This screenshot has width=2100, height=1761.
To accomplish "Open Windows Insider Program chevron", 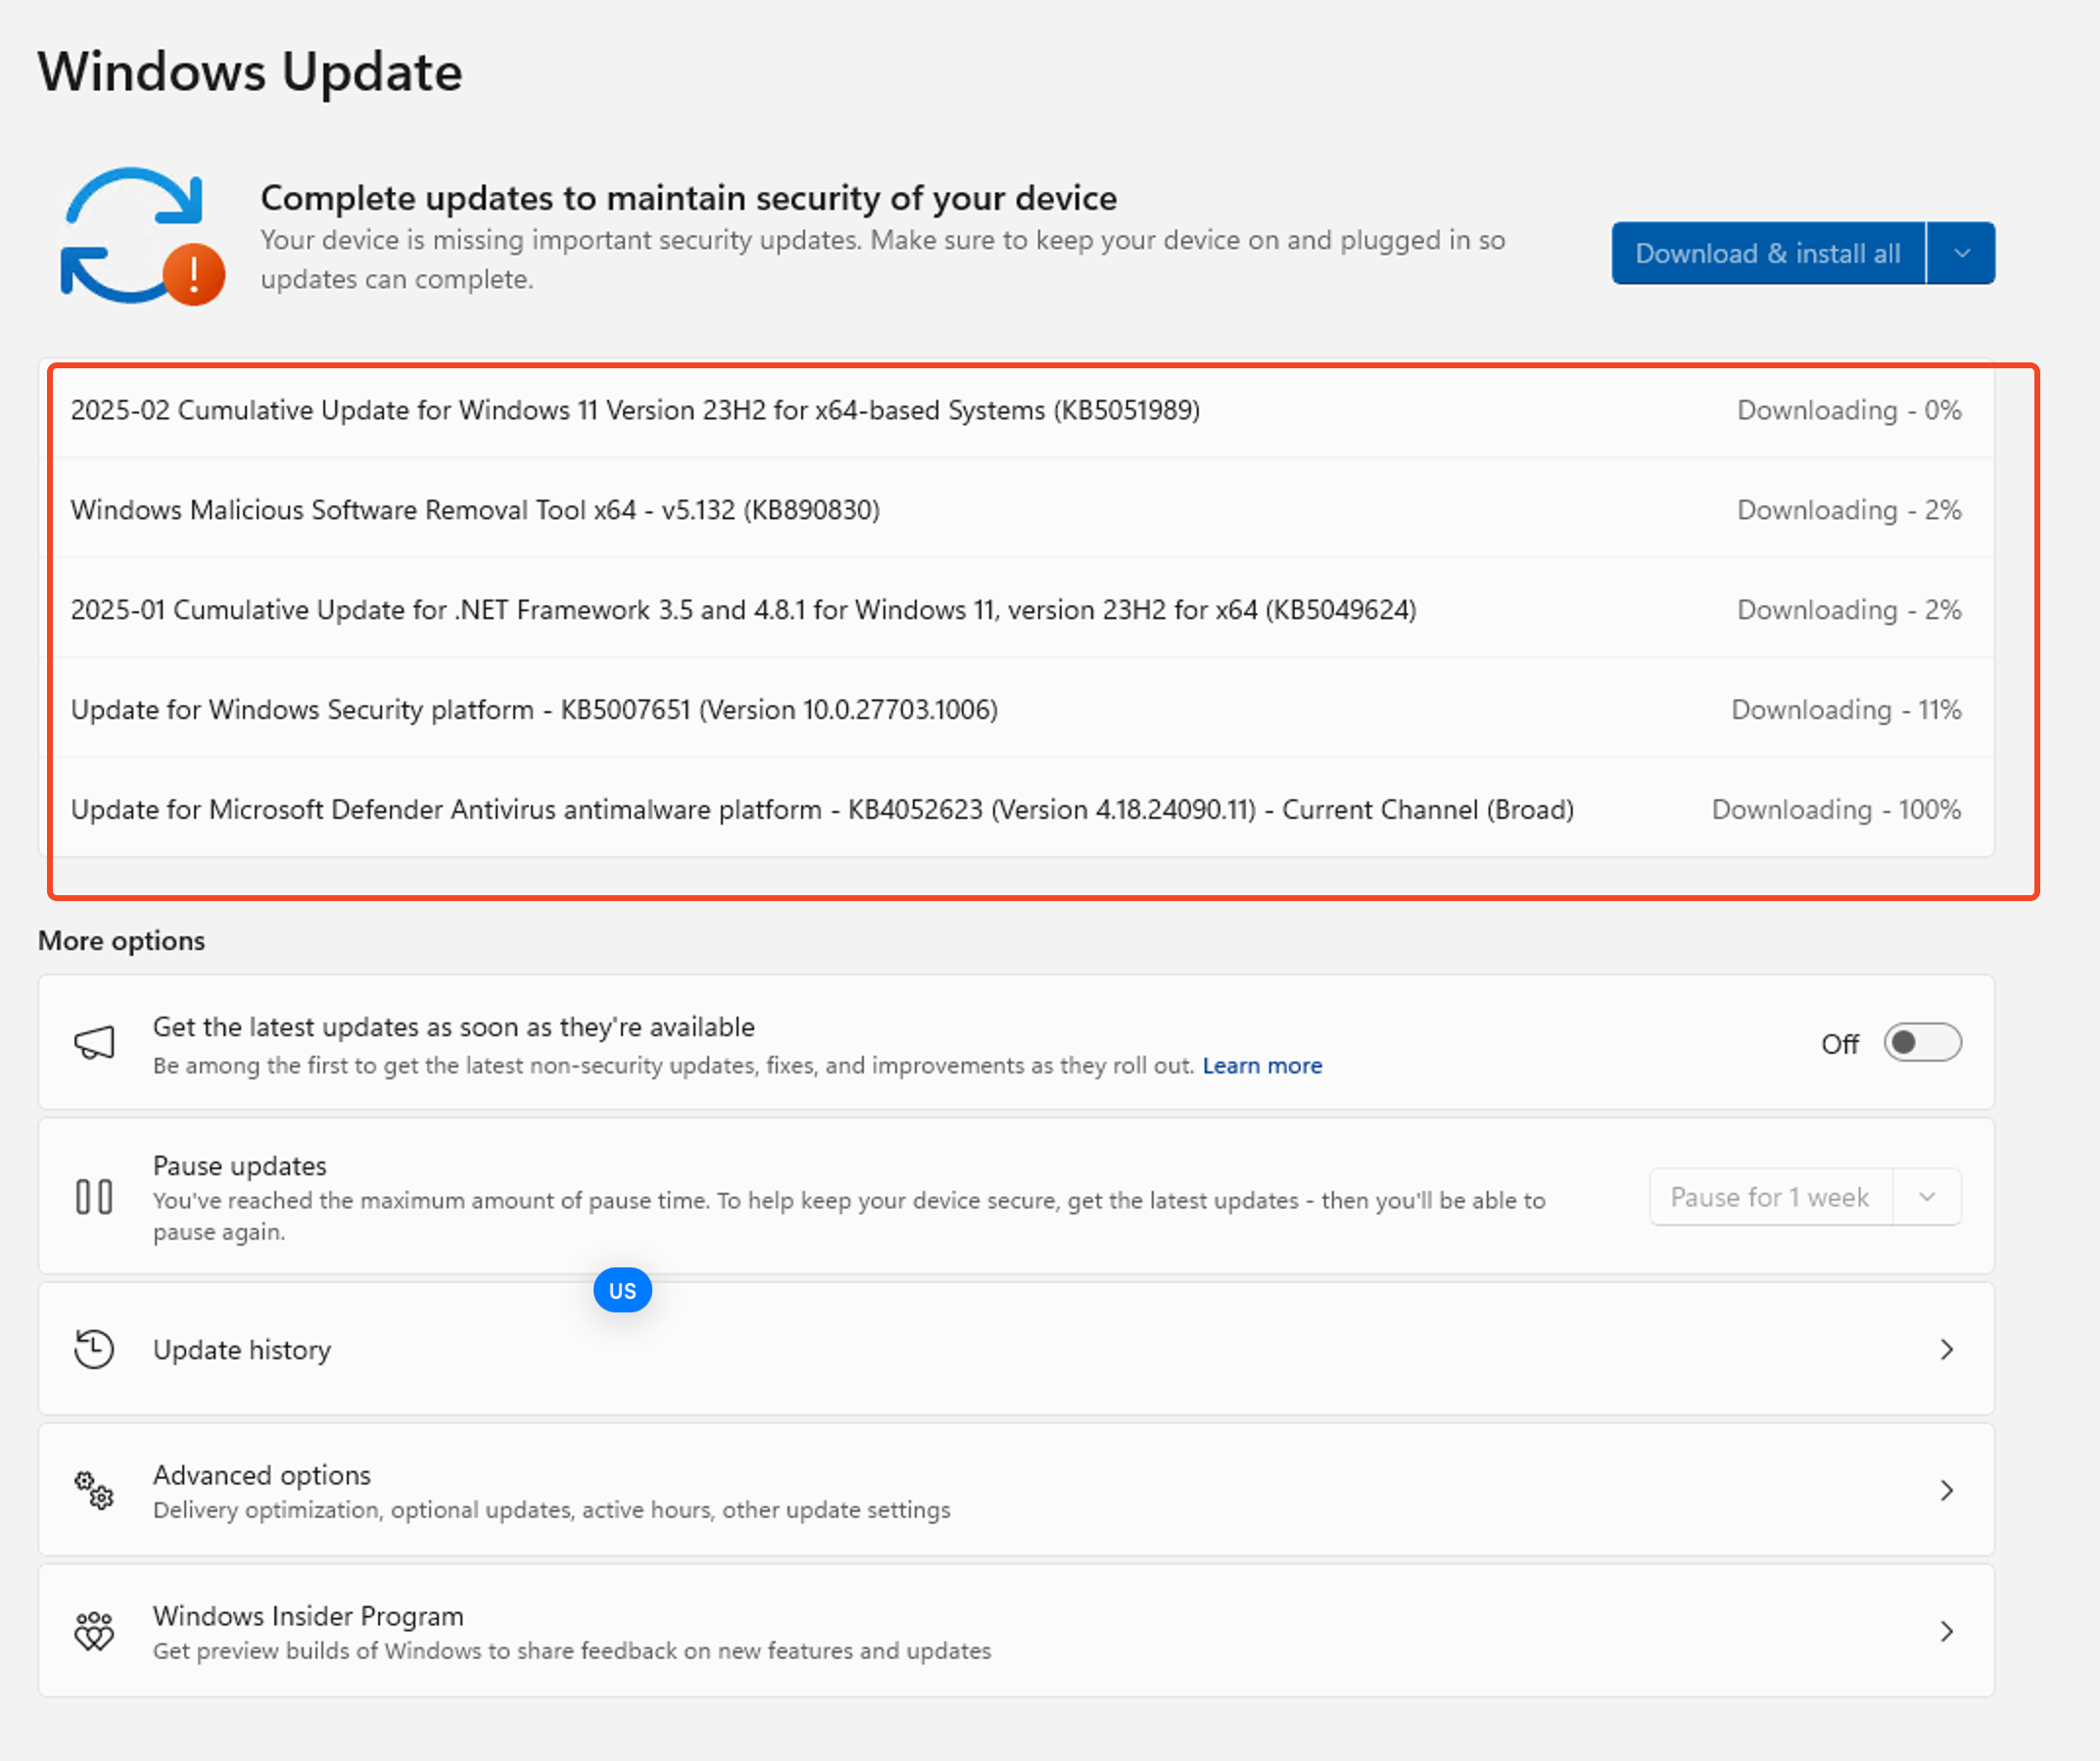I will [1946, 1631].
